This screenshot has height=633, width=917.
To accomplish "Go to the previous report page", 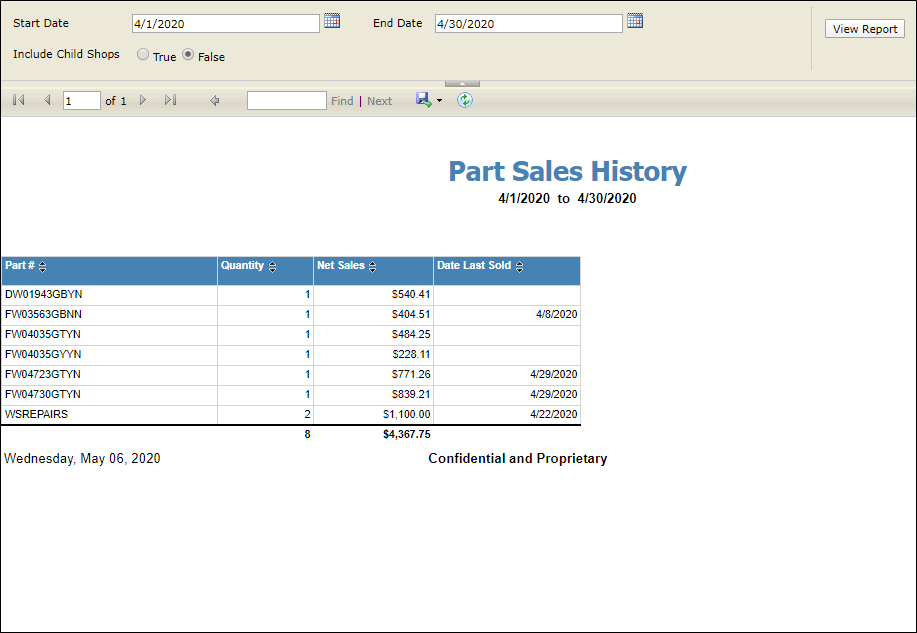I will (x=47, y=100).
